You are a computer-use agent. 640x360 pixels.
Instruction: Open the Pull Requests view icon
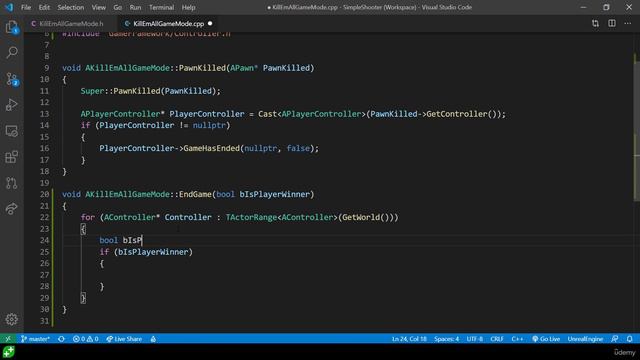11,183
